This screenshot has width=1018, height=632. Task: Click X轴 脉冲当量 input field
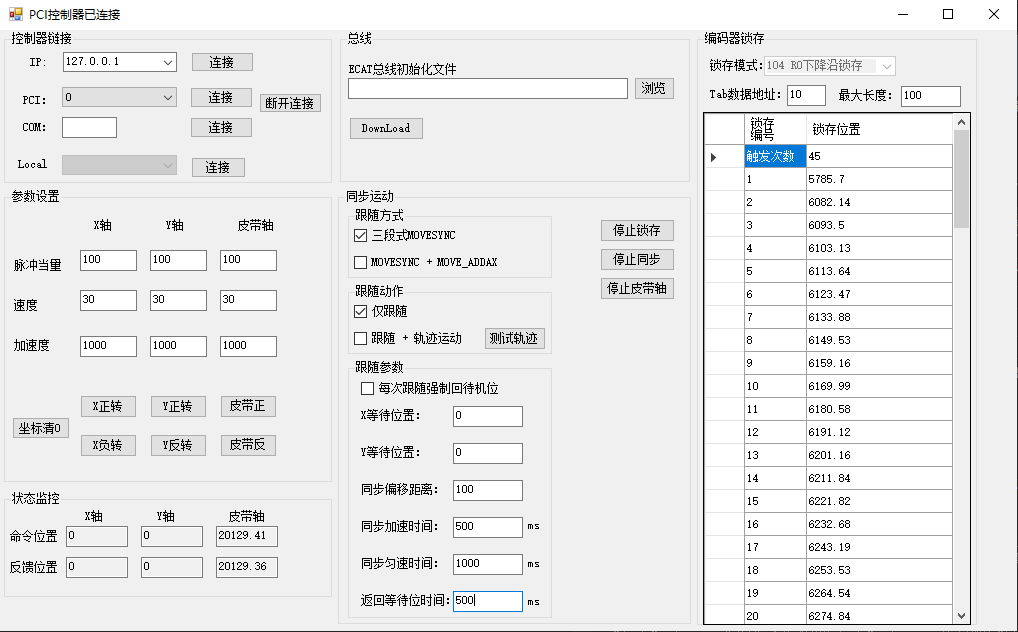[x=108, y=260]
